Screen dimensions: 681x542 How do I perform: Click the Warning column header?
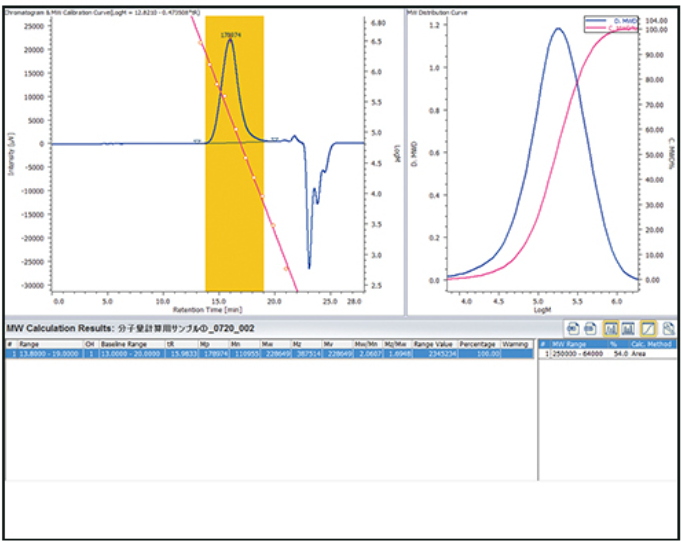coord(516,344)
